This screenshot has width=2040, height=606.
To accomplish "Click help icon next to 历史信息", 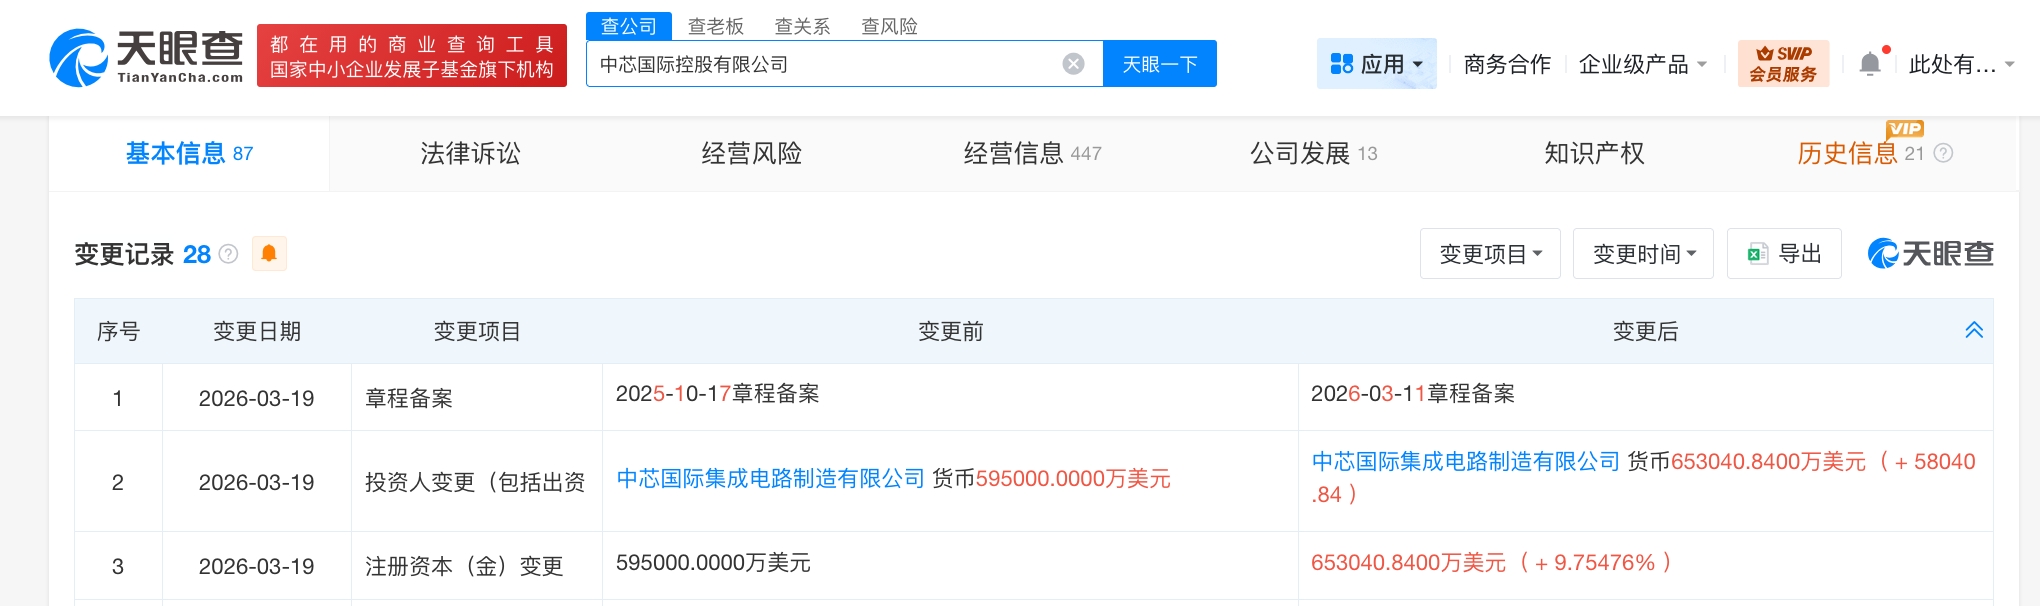I will coord(1943,153).
